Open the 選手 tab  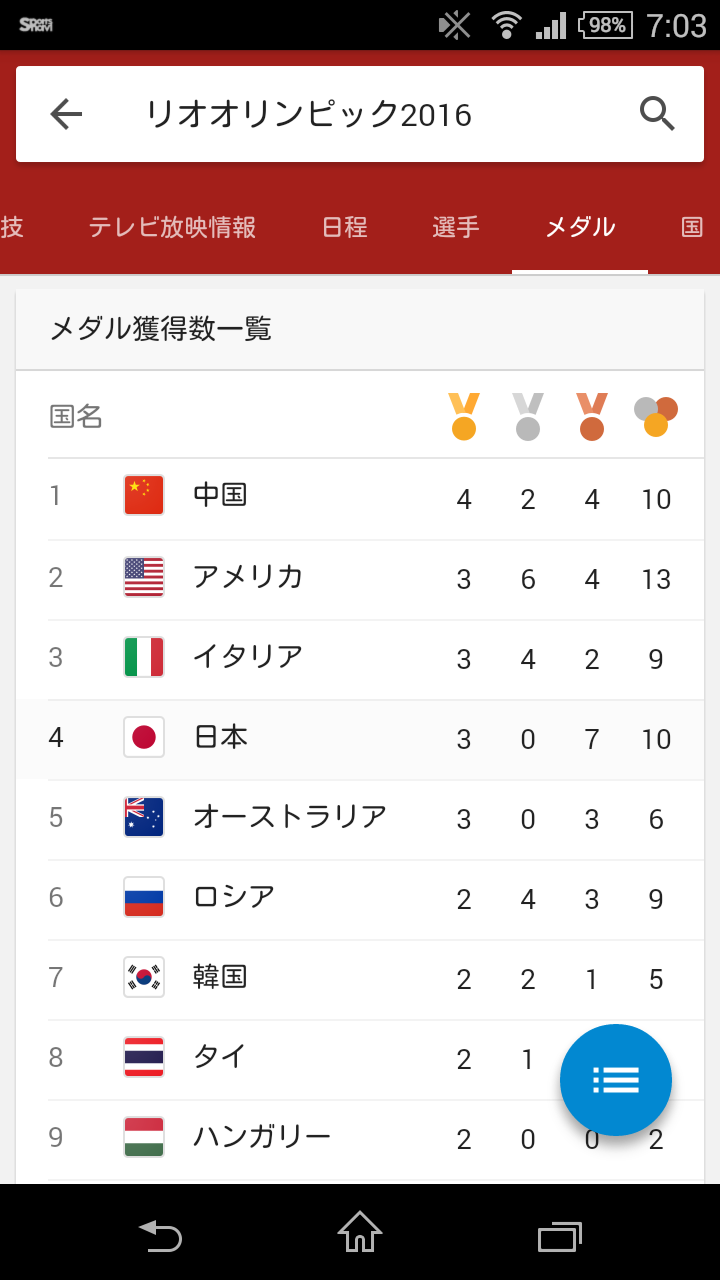coord(456,227)
